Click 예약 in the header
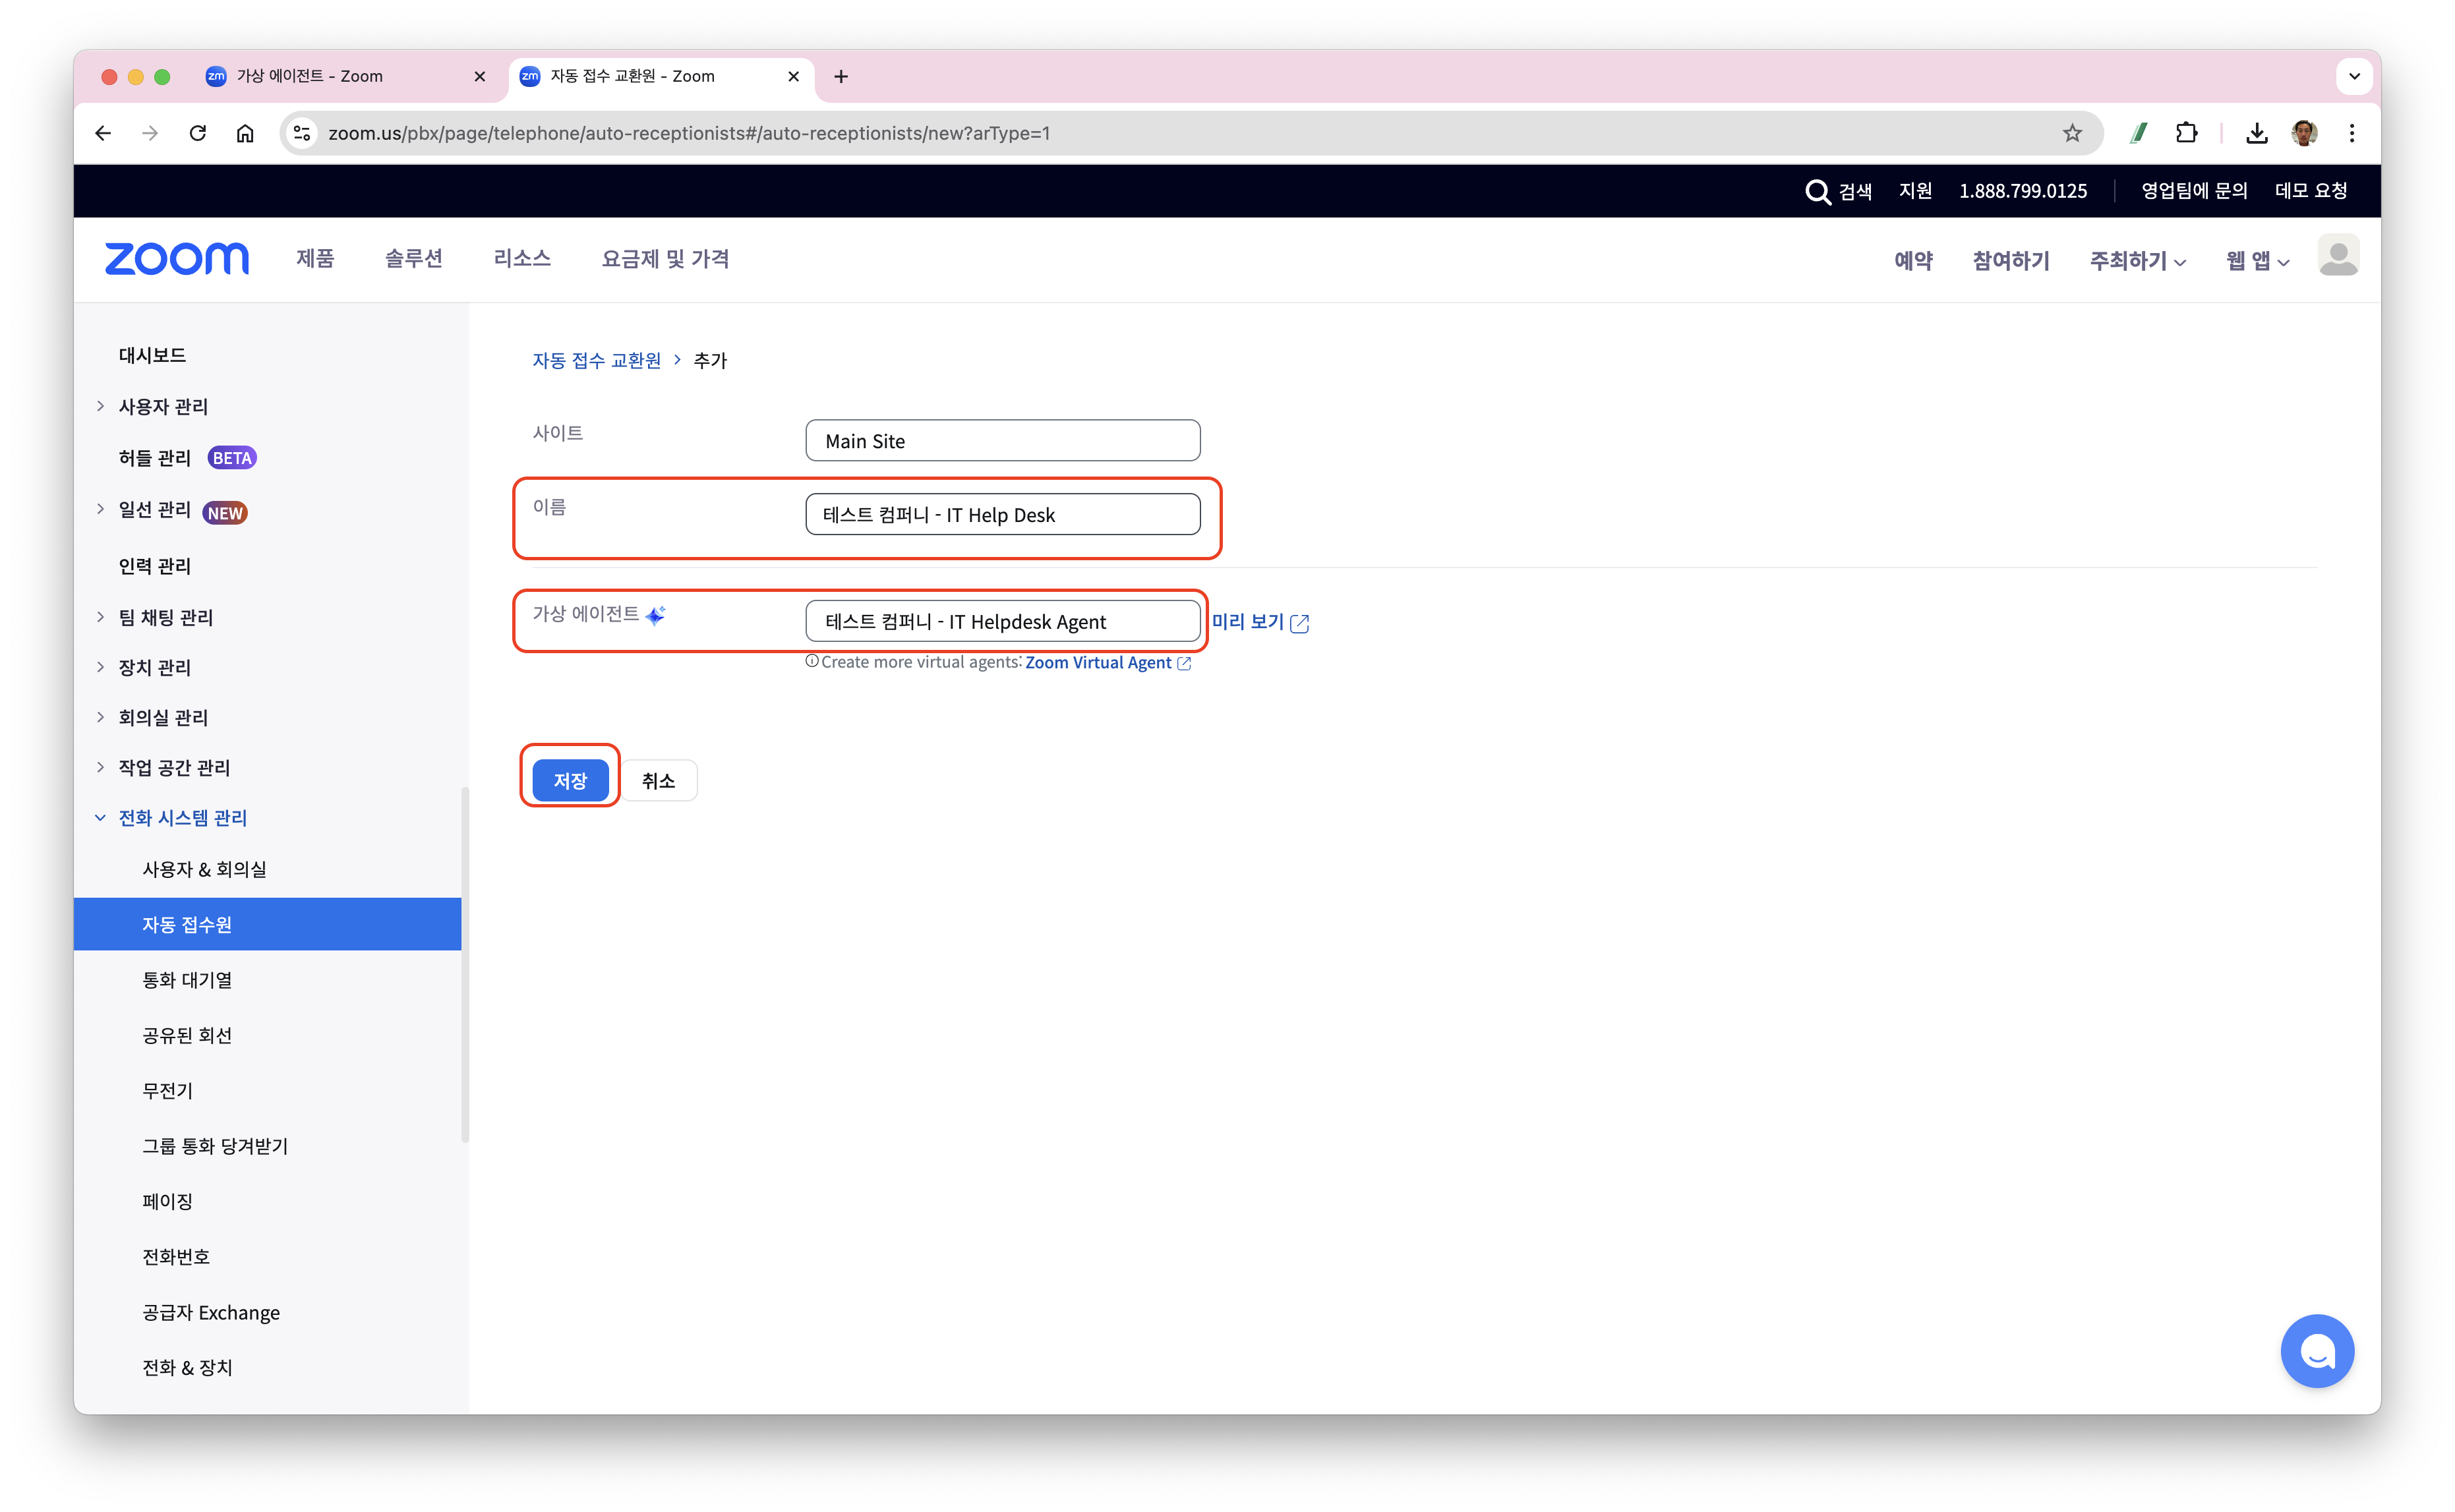The image size is (2455, 1512). (1913, 261)
